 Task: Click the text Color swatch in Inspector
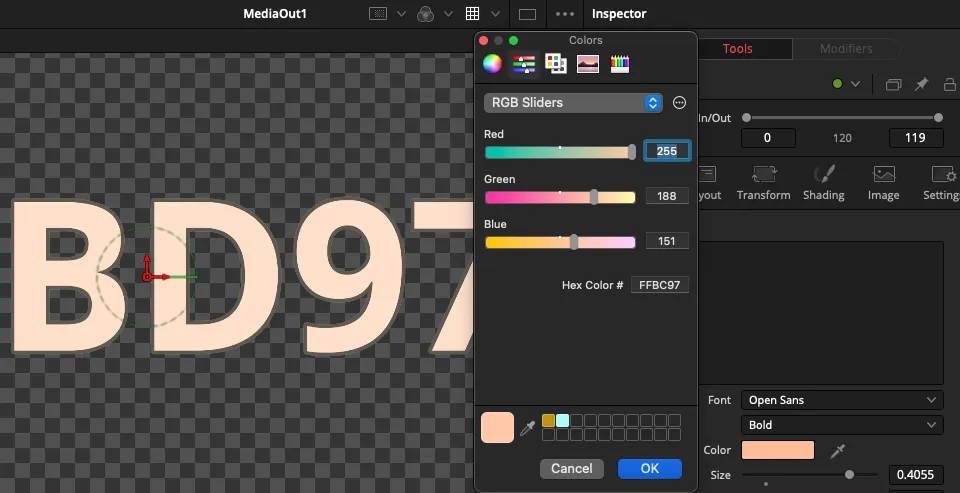click(778, 451)
